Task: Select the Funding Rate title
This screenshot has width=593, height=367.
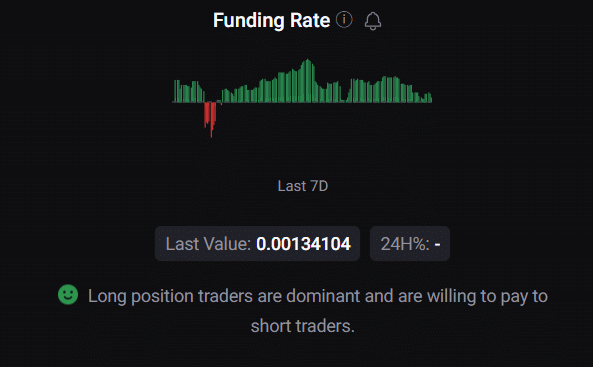Action: (272, 20)
